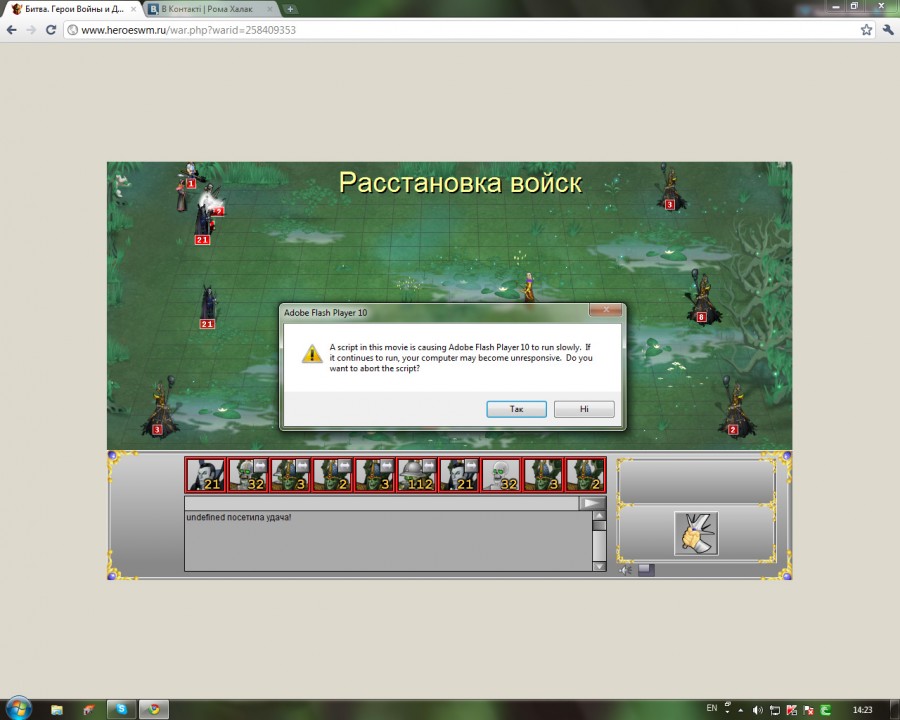Select the skeleton portrait without arrow overlay
The height and width of the screenshot is (720, 900).
tap(501, 475)
